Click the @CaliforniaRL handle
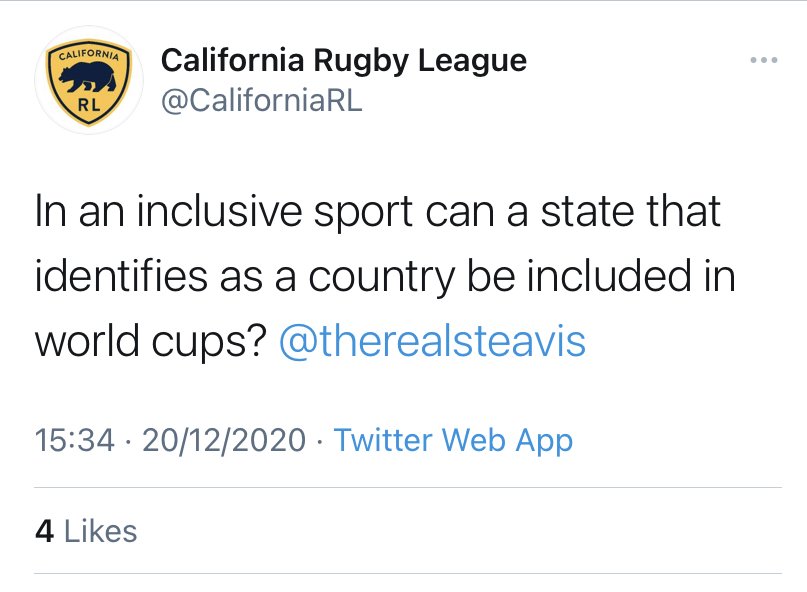This screenshot has width=807, height=592. pyautogui.click(x=262, y=100)
